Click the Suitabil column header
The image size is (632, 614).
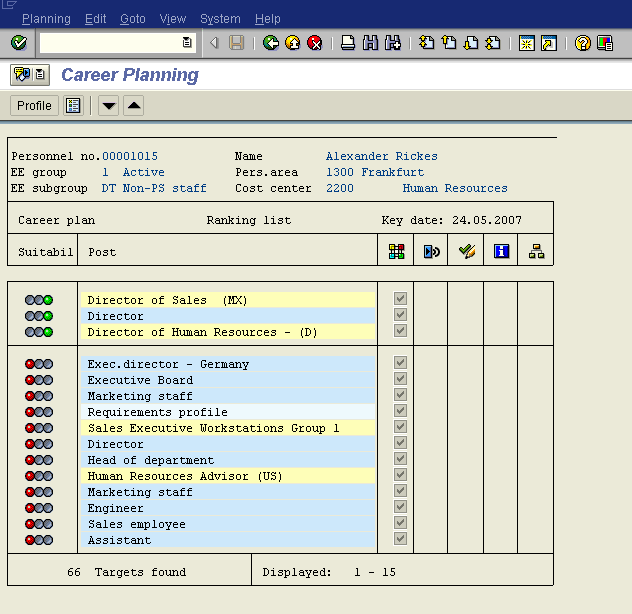coord(46,252)
